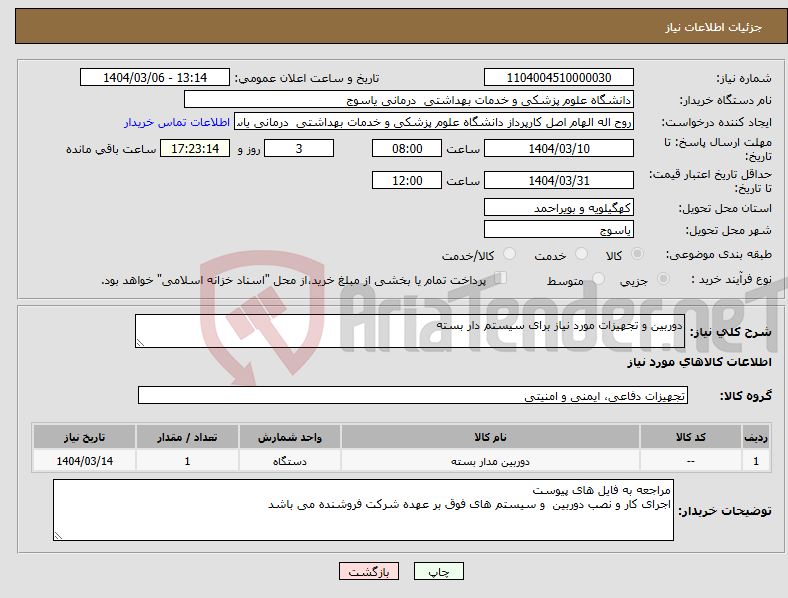Click the تعداد / مقدار column header
Viewport: 788px width, 598px height.
[x=187, y=437]
